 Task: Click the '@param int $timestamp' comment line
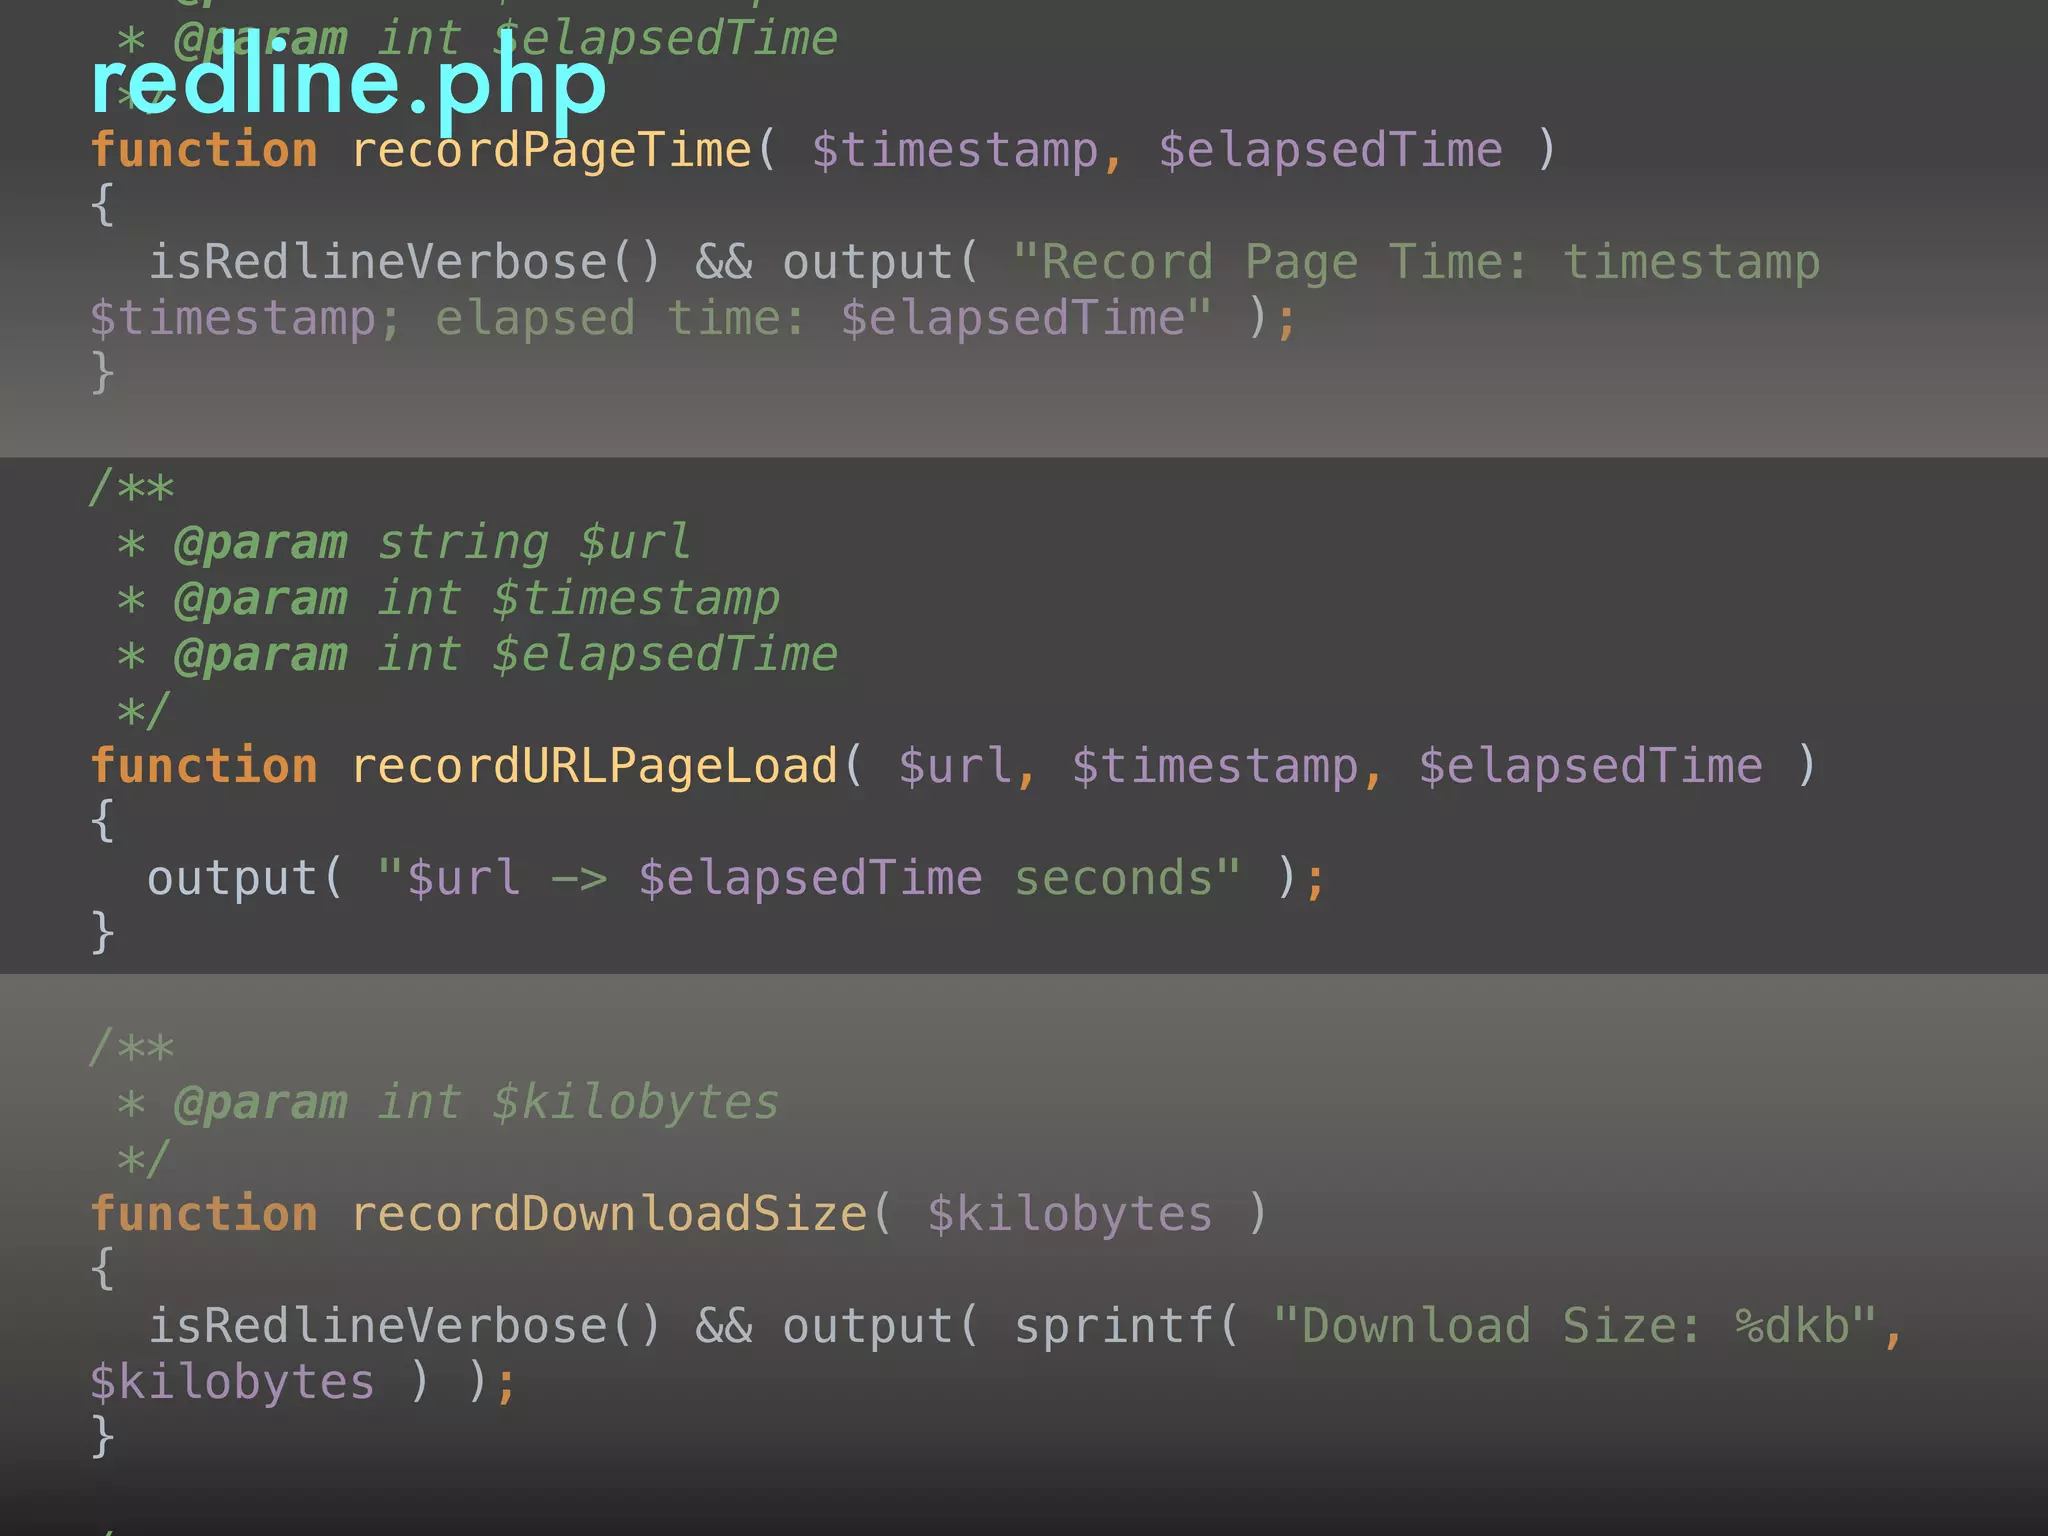point(475,600)
